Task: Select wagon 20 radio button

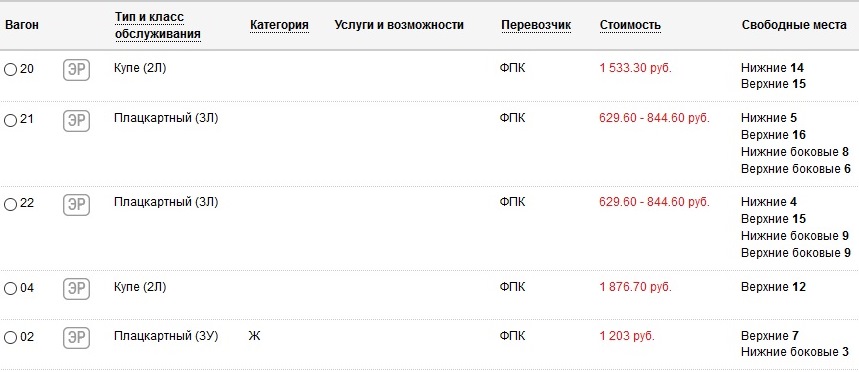Action: 10,70
